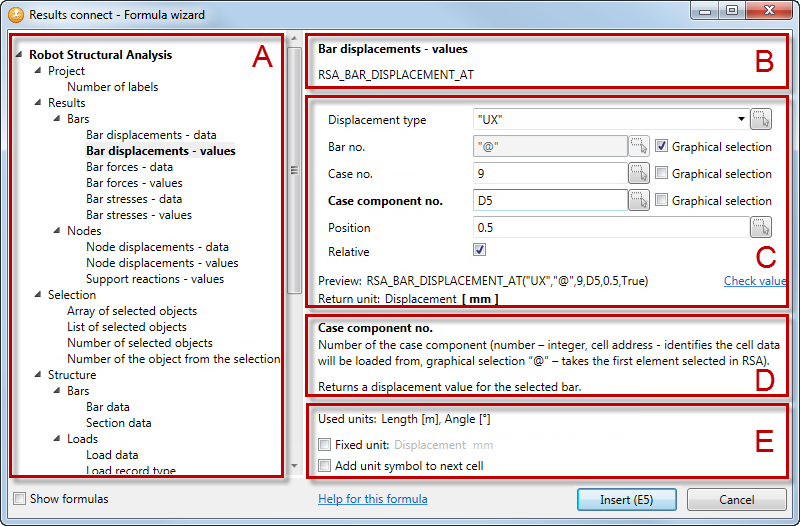Collapse the Results tree node
Screen dimensions: 800x526
38,102
